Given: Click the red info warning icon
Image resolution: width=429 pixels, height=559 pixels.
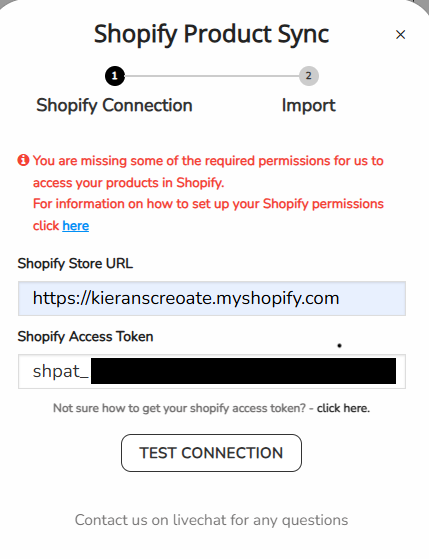Looking at the screenshot, I should click(23, 160).
